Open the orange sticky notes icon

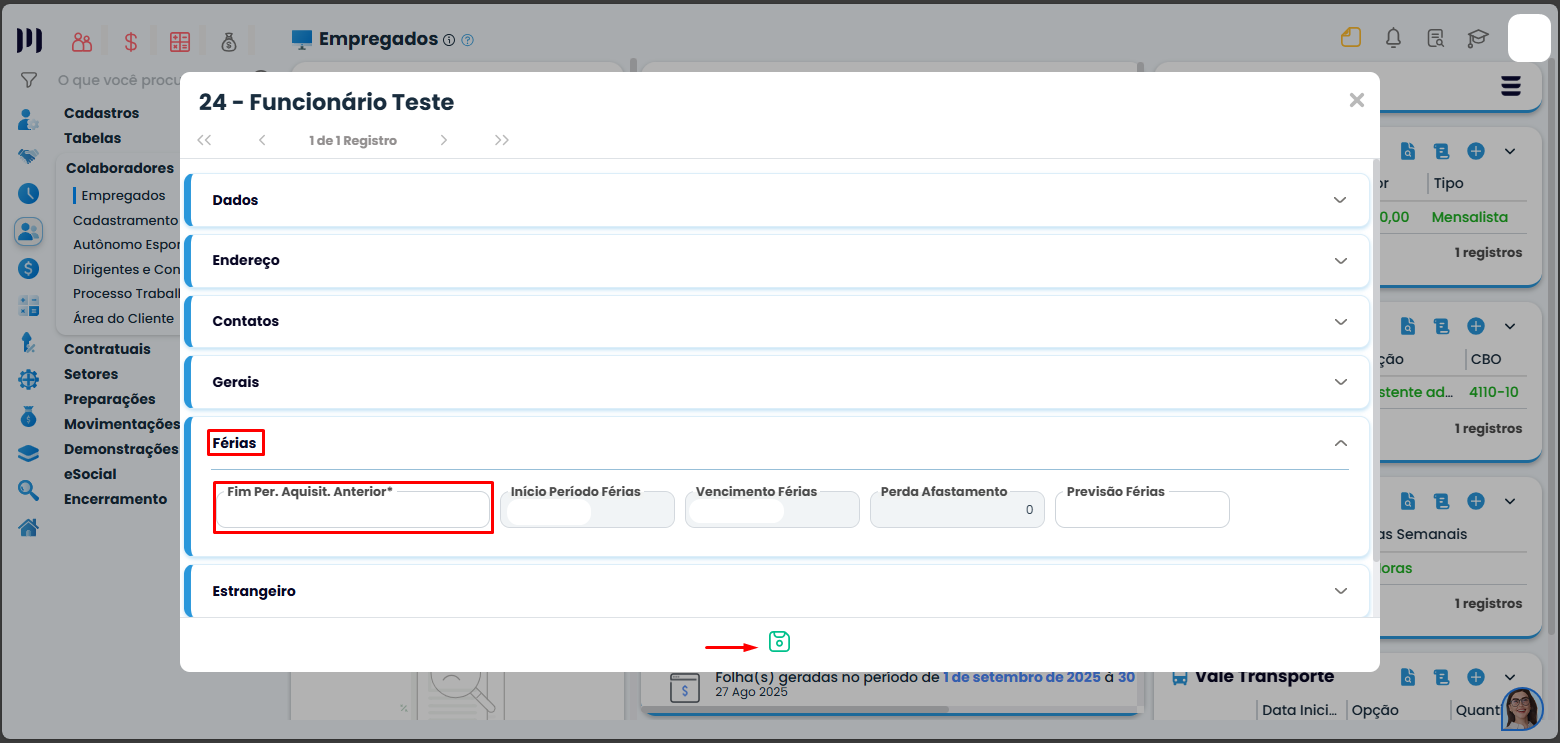(x=1351, y=38)
